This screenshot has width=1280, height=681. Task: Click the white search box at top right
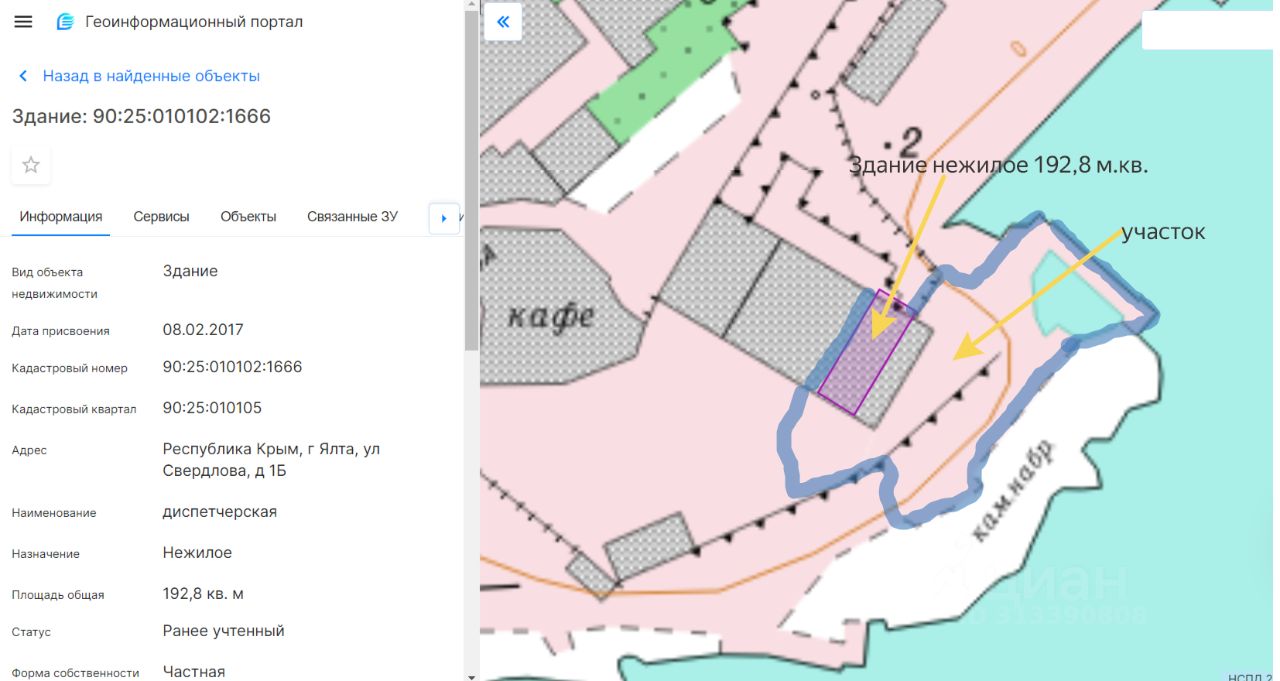click(1207, 31)
